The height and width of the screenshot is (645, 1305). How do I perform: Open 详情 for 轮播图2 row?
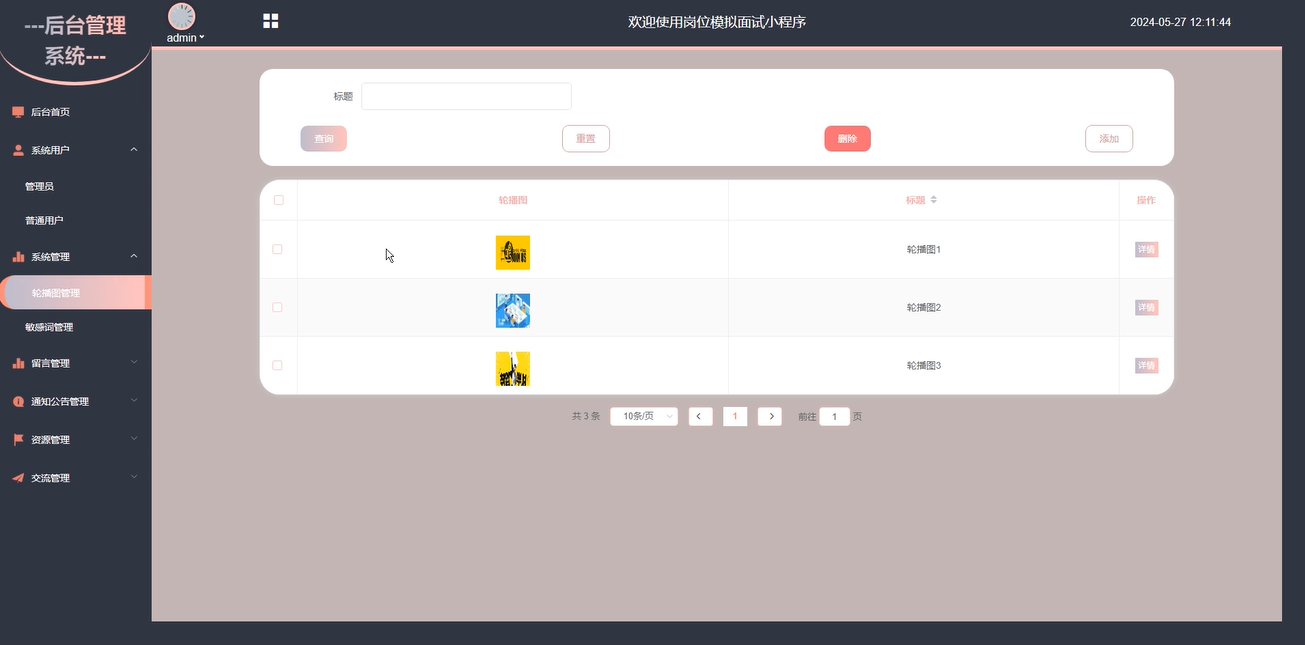[1146, 308]
